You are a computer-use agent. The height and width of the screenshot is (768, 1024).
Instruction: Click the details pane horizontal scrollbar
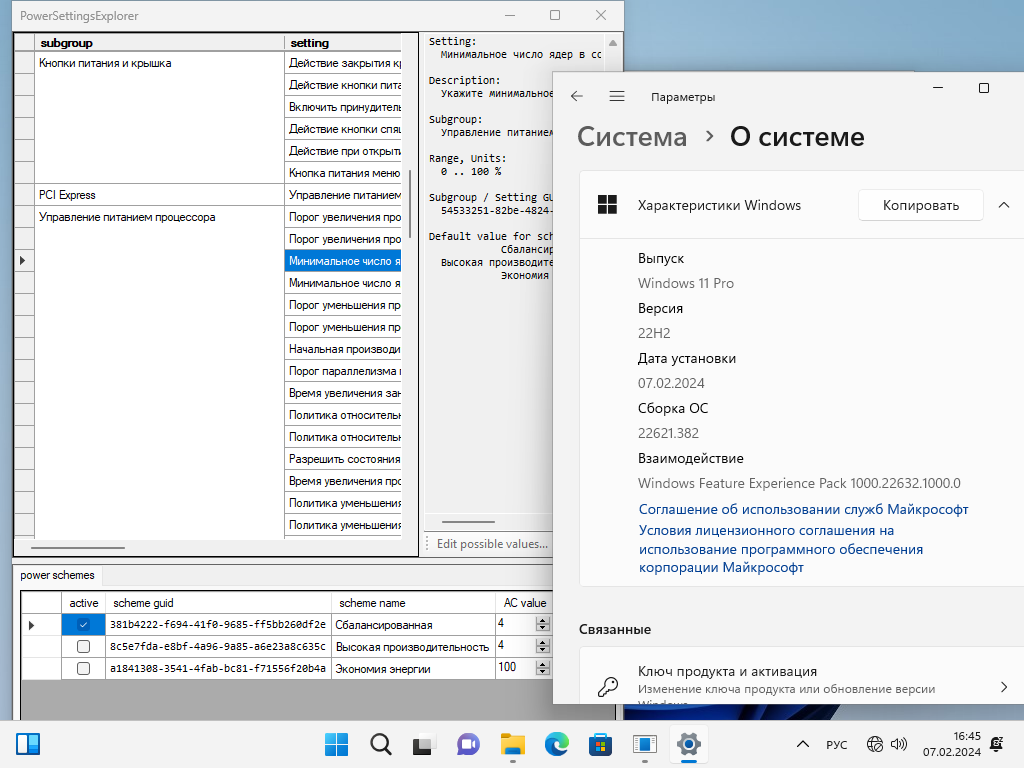coord(468,522)
